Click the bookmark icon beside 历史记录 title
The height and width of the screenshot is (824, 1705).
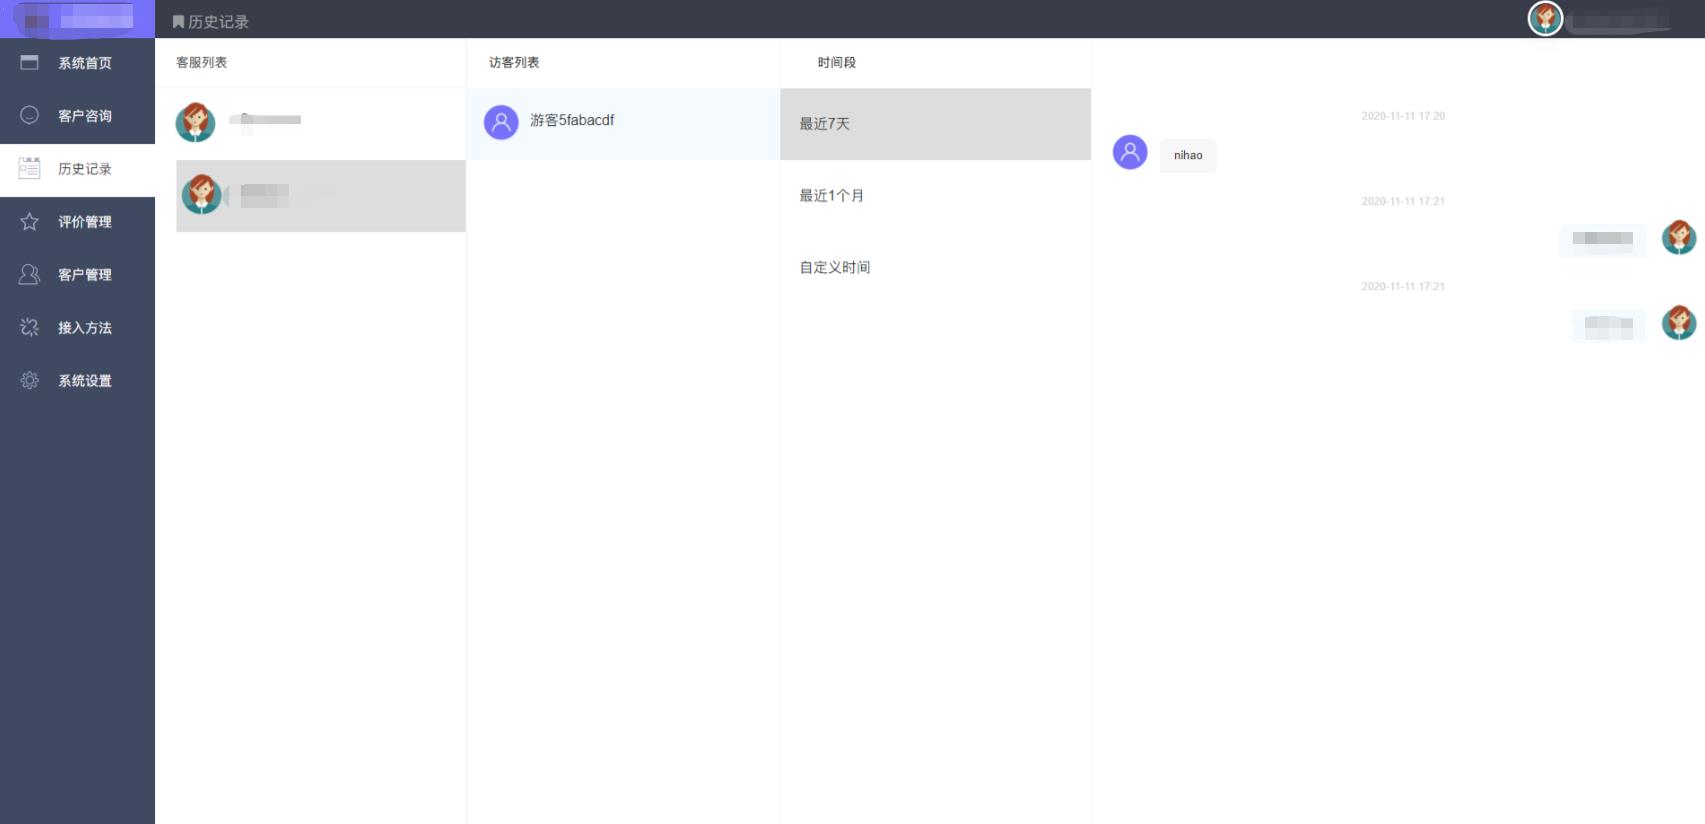(178, 22)
